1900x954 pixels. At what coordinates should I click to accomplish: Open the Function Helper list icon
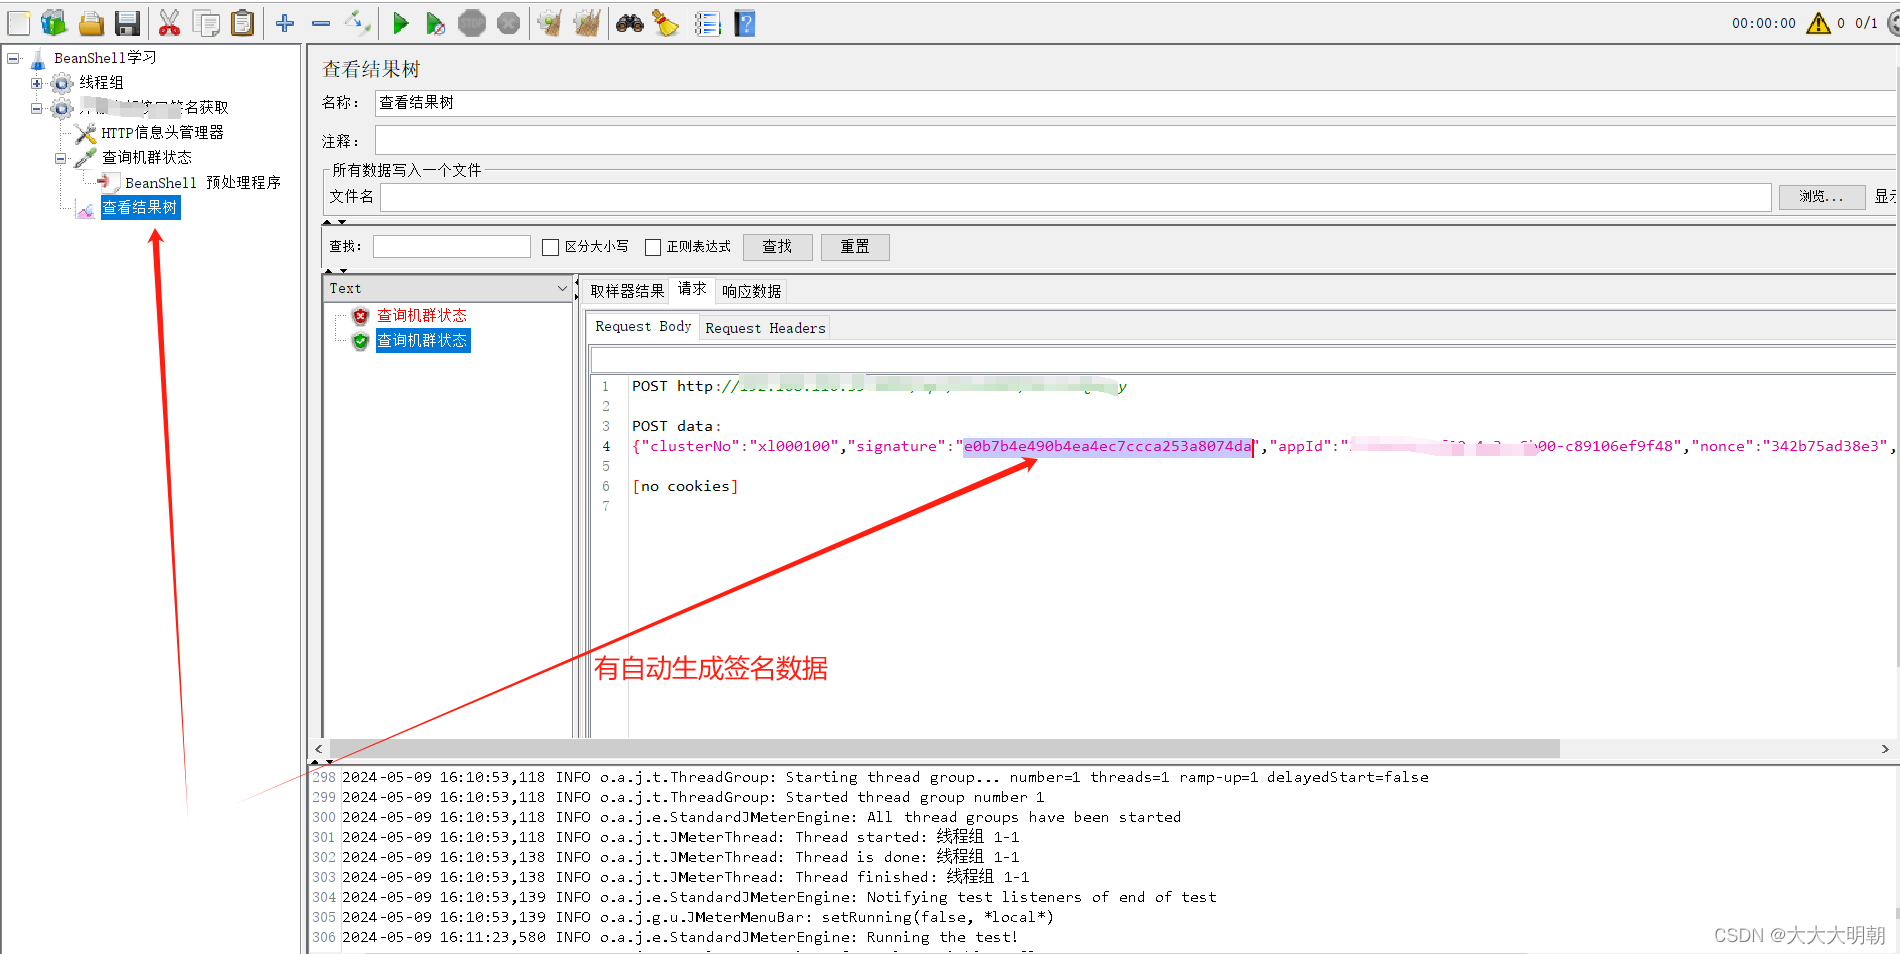[708, 23]
